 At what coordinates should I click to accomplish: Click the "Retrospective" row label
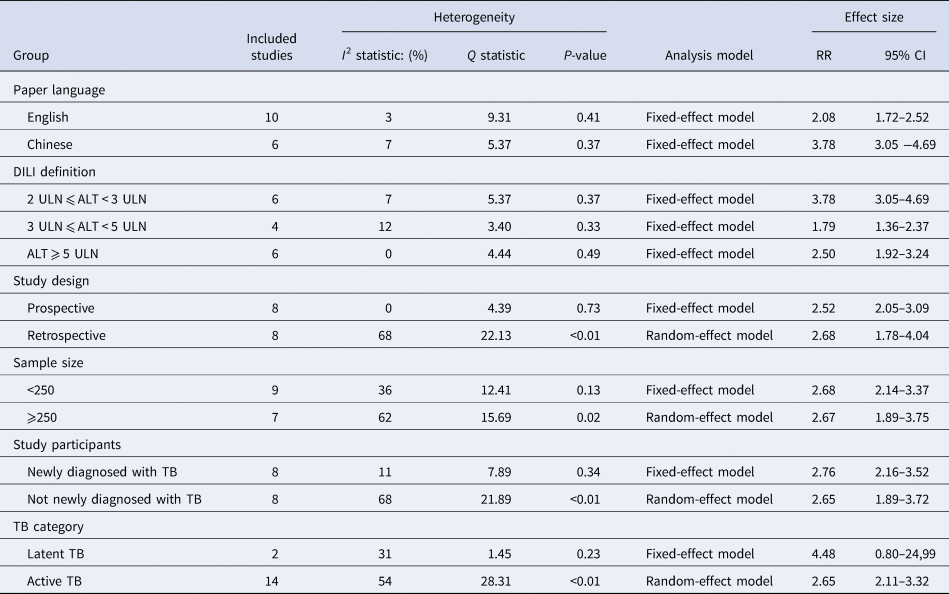[x=66, y=336]
